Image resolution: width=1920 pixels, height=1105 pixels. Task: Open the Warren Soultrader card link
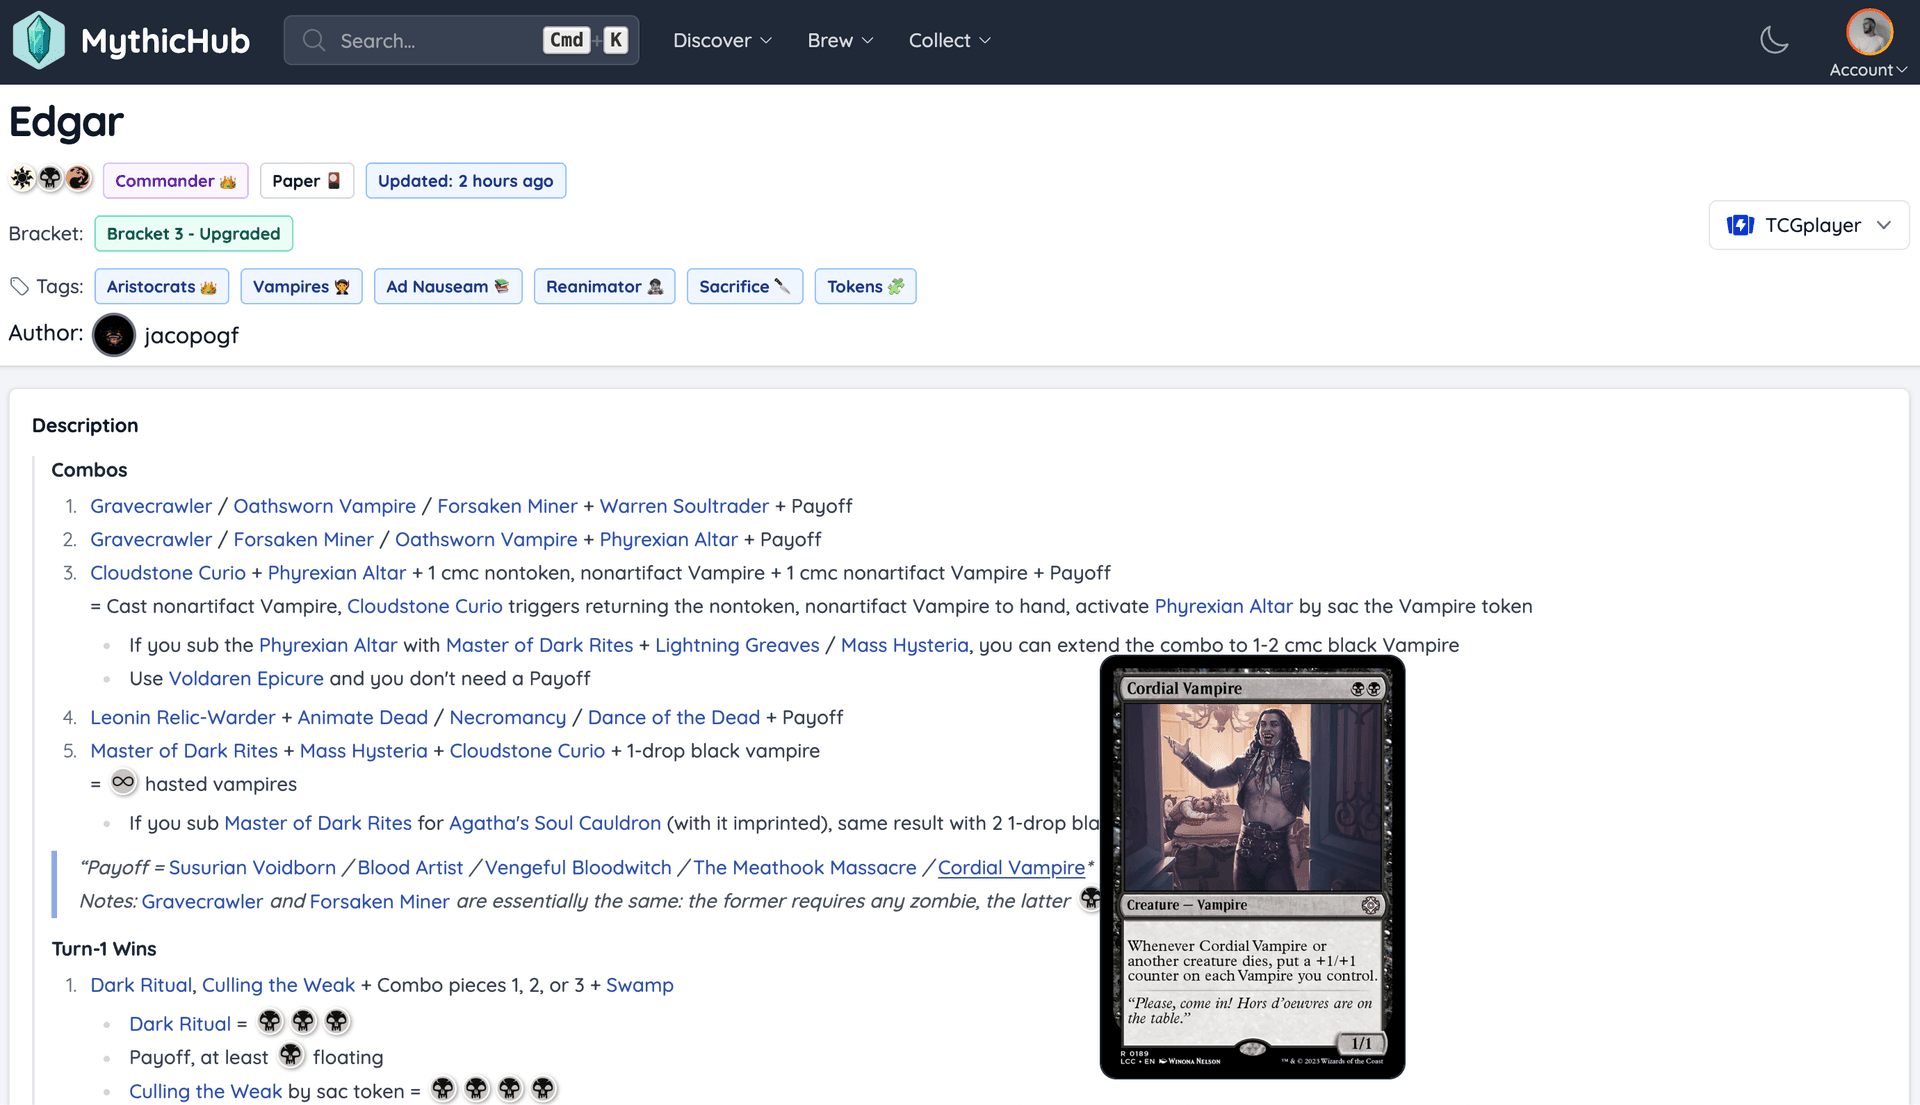(x=684, y=506)
